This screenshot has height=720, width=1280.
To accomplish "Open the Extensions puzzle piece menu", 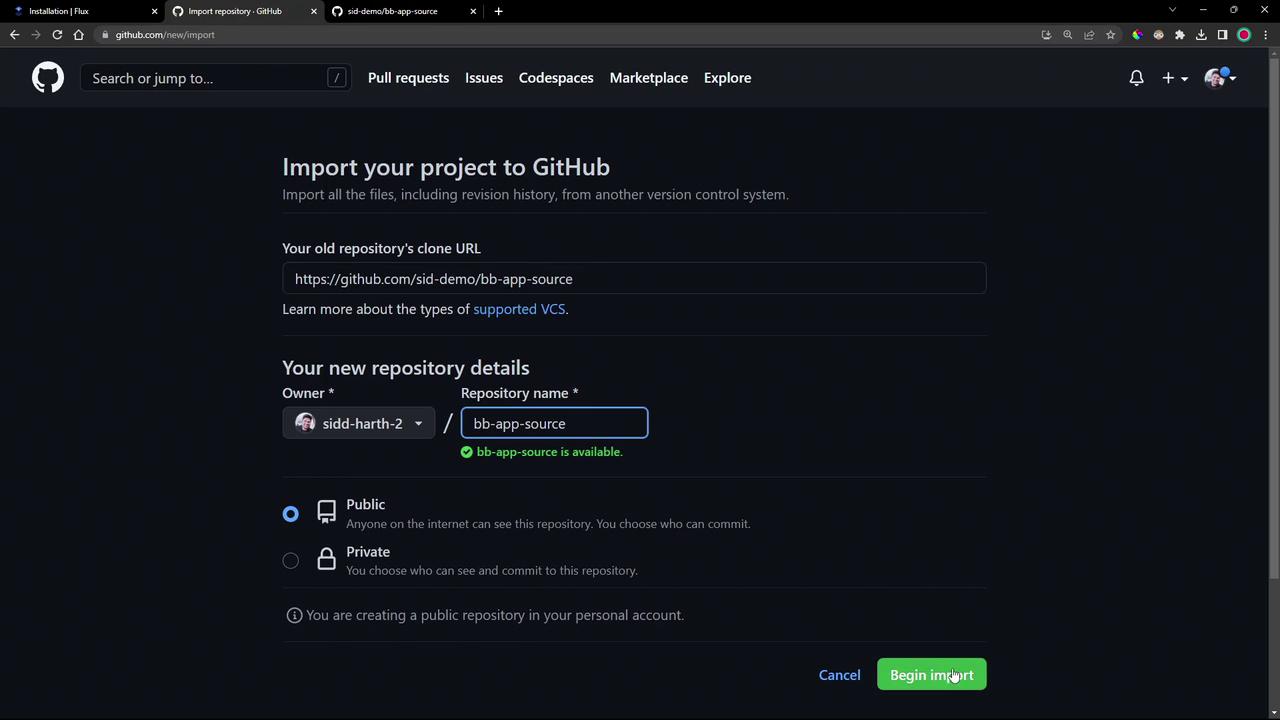I will pyautogui.click(x=1180, y=35).
